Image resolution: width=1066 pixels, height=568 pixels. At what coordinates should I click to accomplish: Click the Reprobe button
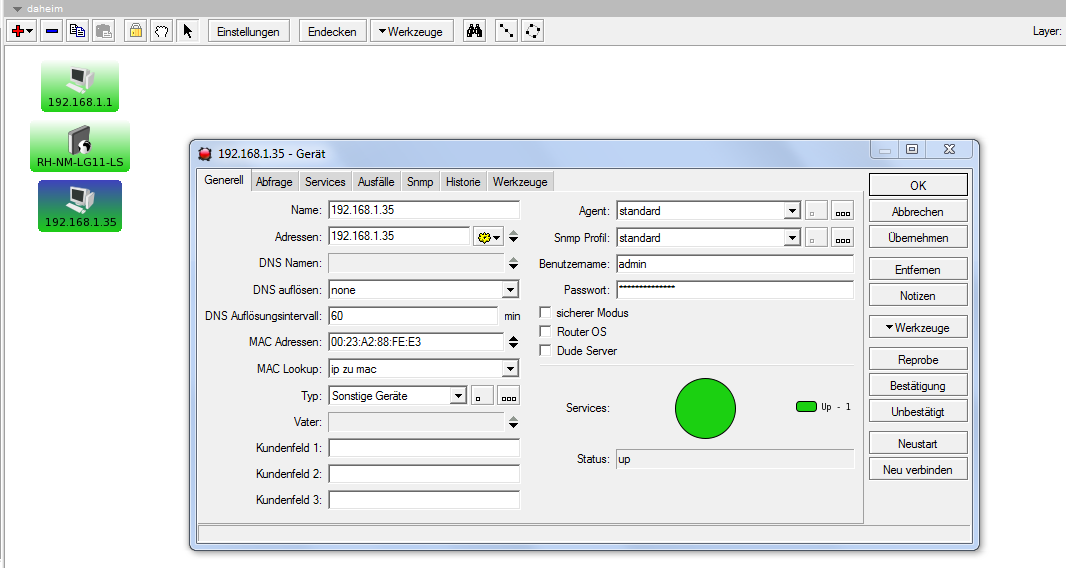click(x=917, y=359)
